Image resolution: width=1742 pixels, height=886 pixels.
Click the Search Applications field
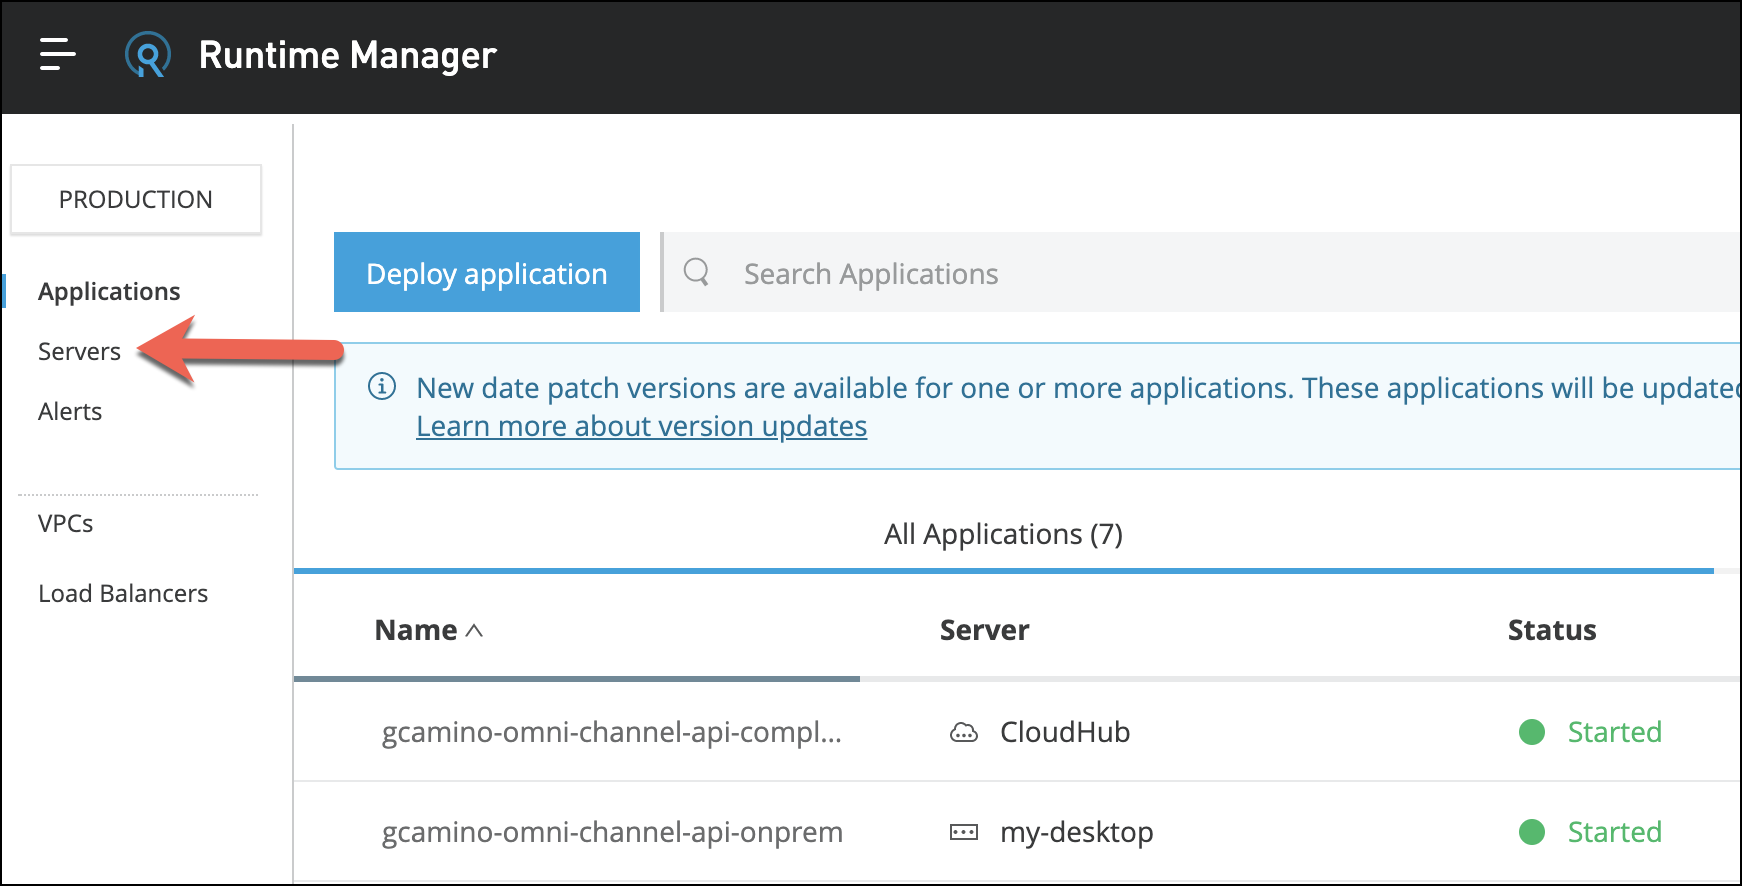click(1200, 272)
